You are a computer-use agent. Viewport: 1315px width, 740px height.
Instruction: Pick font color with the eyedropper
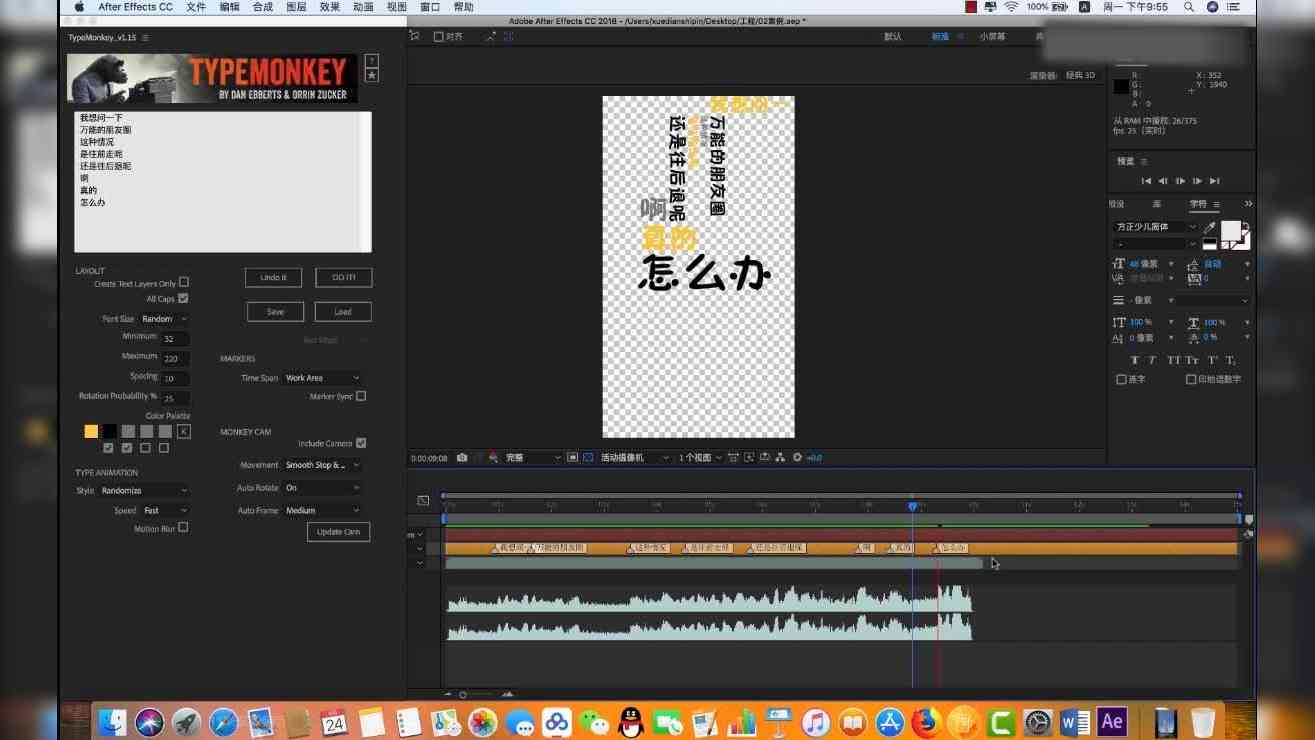pos(1210,228)
